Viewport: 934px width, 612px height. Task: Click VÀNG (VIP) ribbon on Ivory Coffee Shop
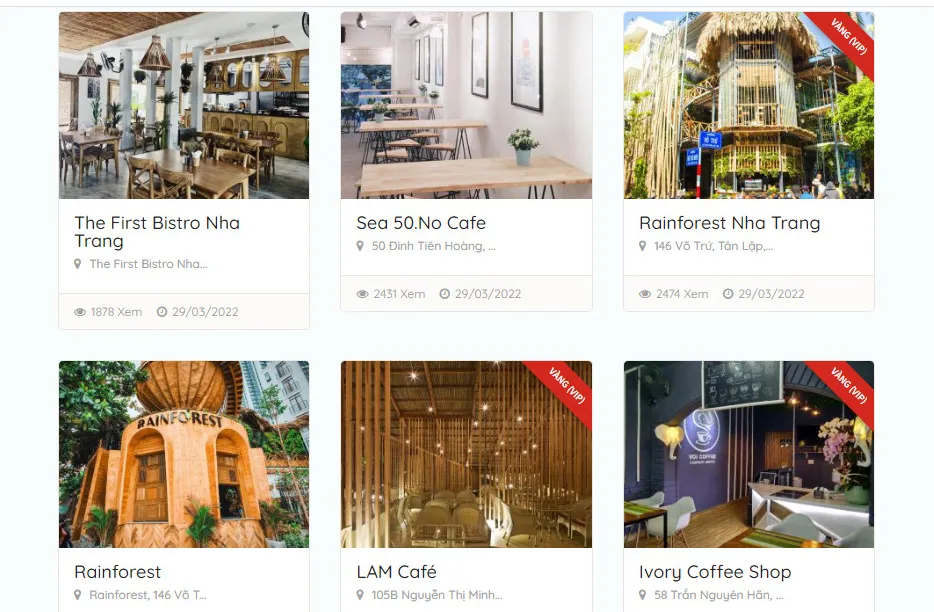[x=848, y=386]
